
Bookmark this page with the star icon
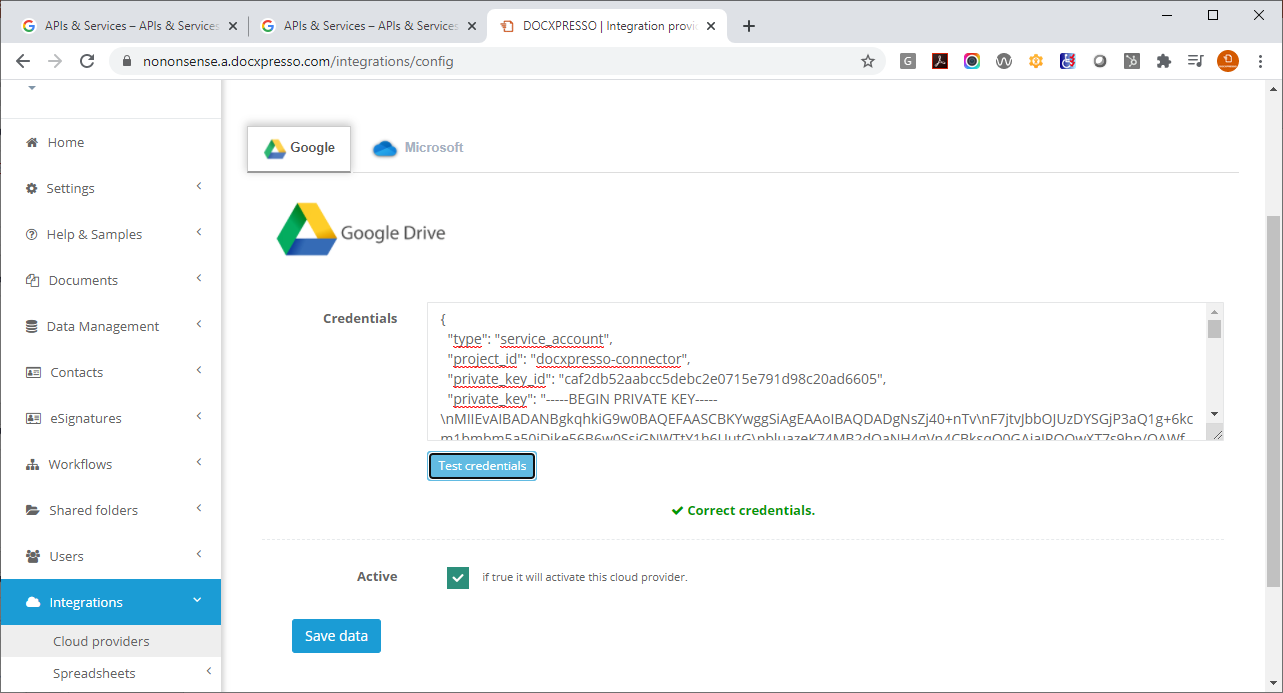(x=868, y=61)
